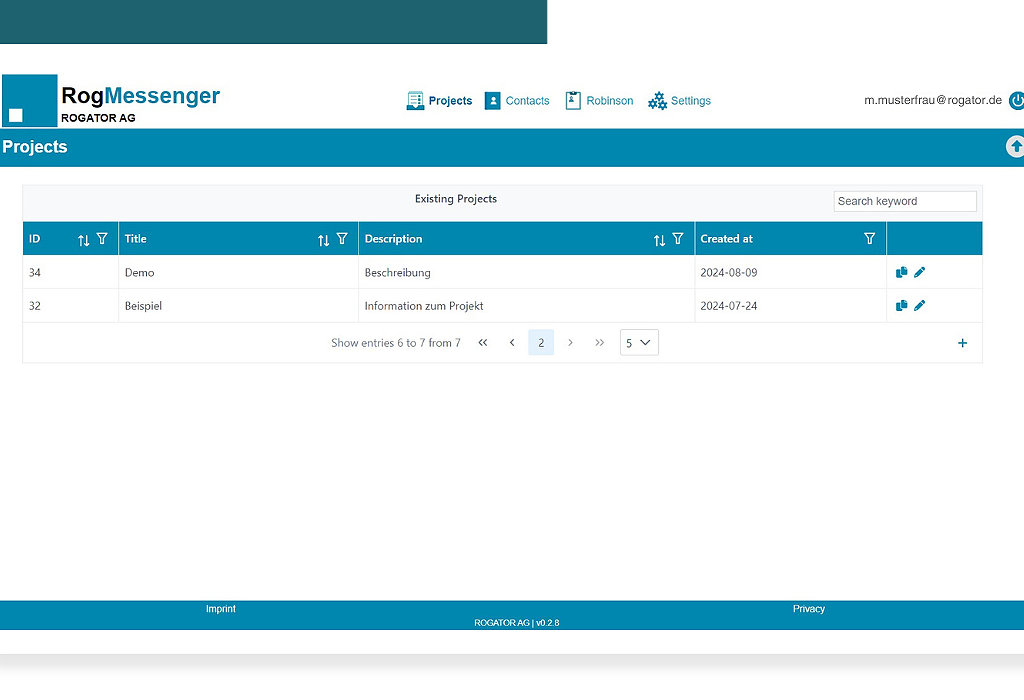Toggle sort order for Description column
The width and height of the screenshot is (1024, 700).
click(x=659, y=239)
